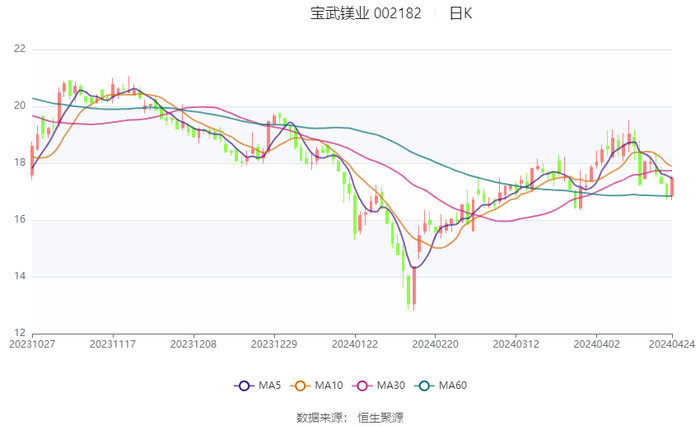Viewport: 700px width, 426px height.
Task: Select the 20231229 date marker
Action: pyautogui.click(x=273, y=342)
